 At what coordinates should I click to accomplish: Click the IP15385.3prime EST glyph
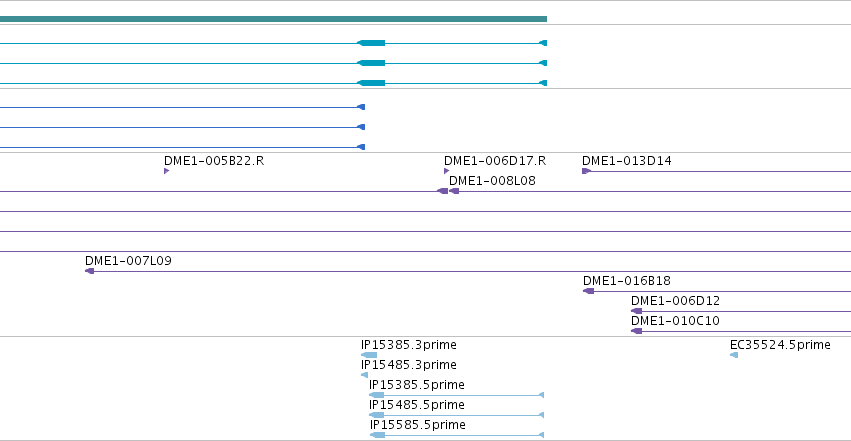point(369,355)
